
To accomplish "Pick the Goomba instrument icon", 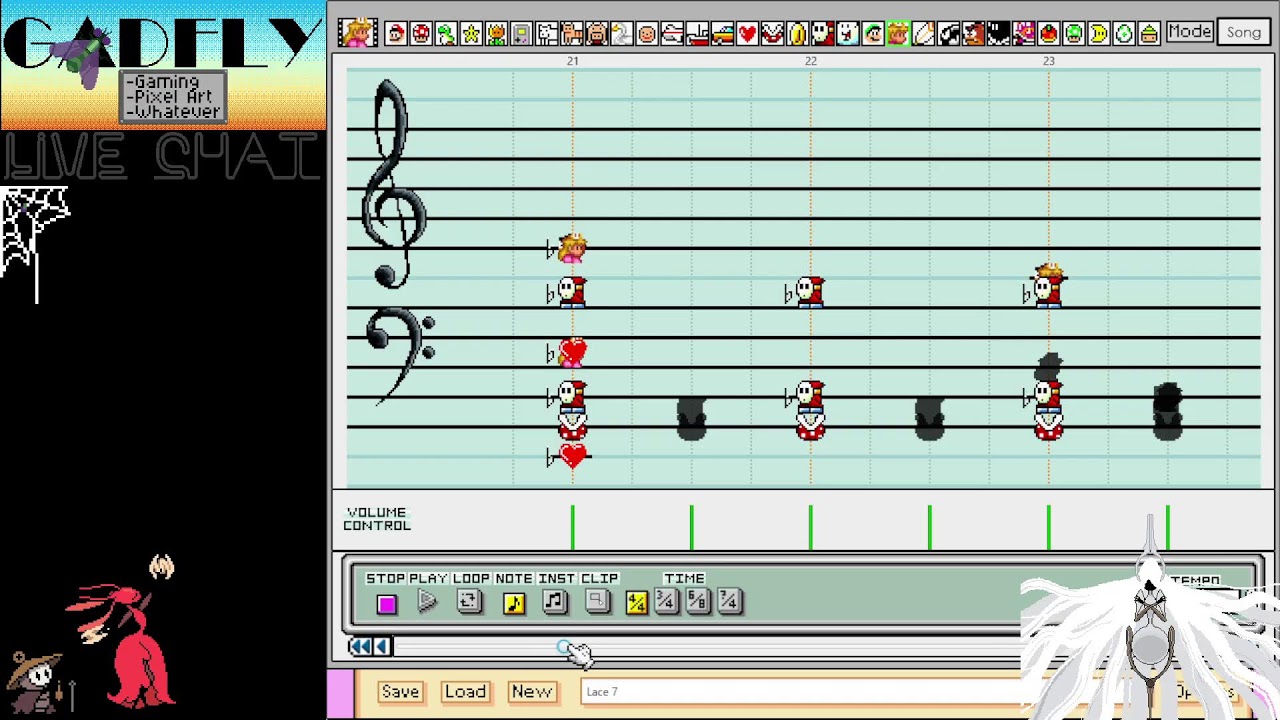I will 973,33.
